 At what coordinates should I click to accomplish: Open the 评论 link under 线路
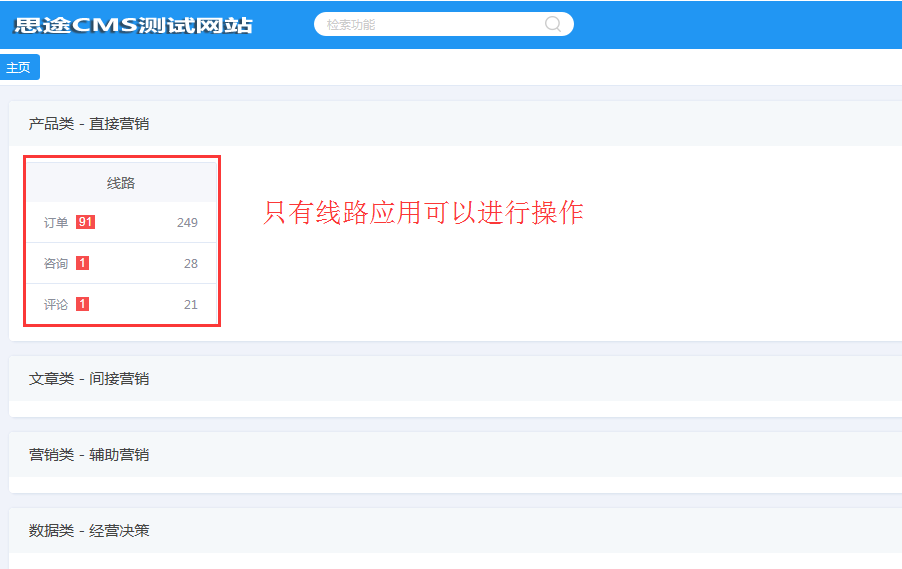coord(56,304)
